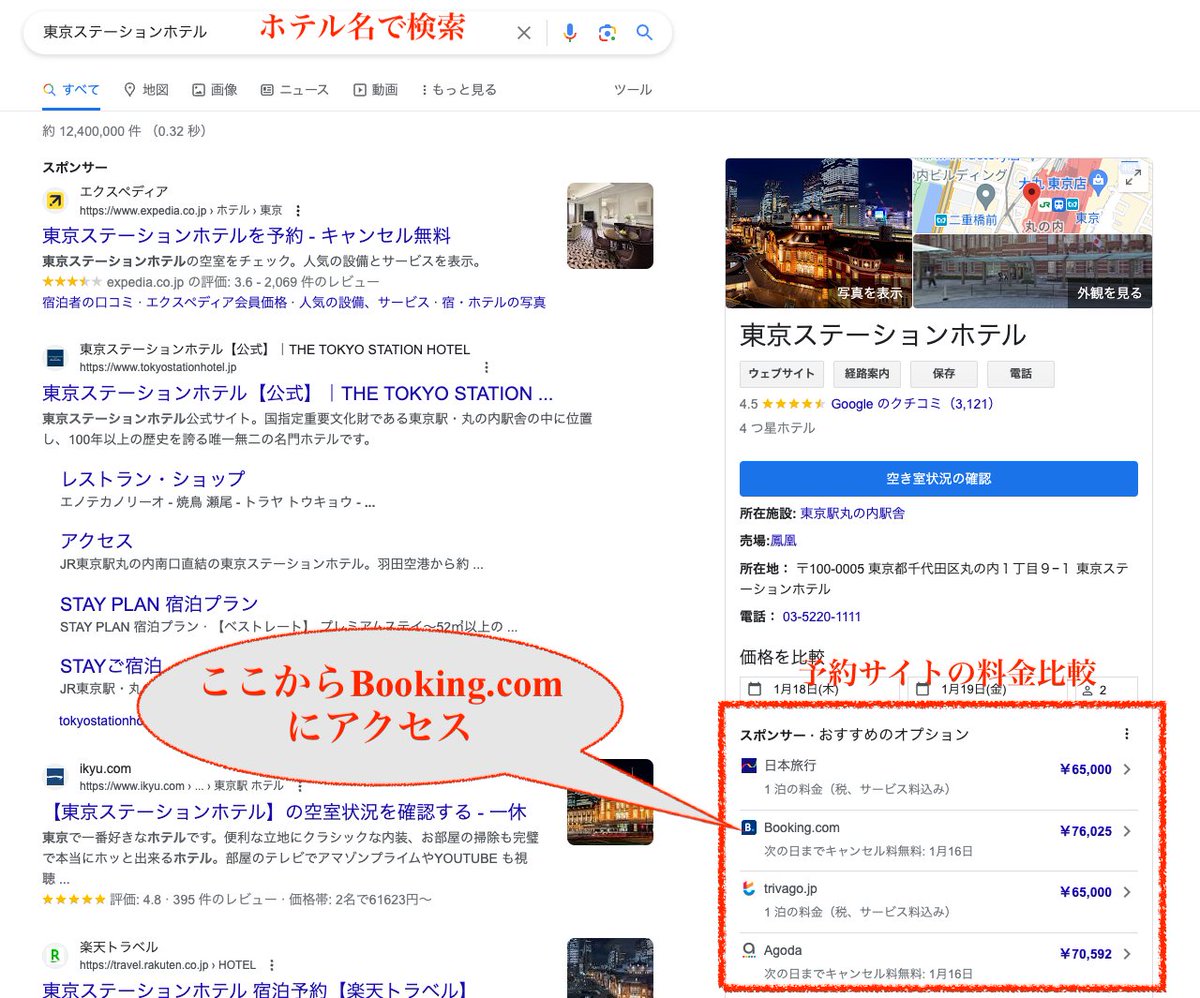Click the ウェブサイト button
1200x998 pixels.
[782, 374]
